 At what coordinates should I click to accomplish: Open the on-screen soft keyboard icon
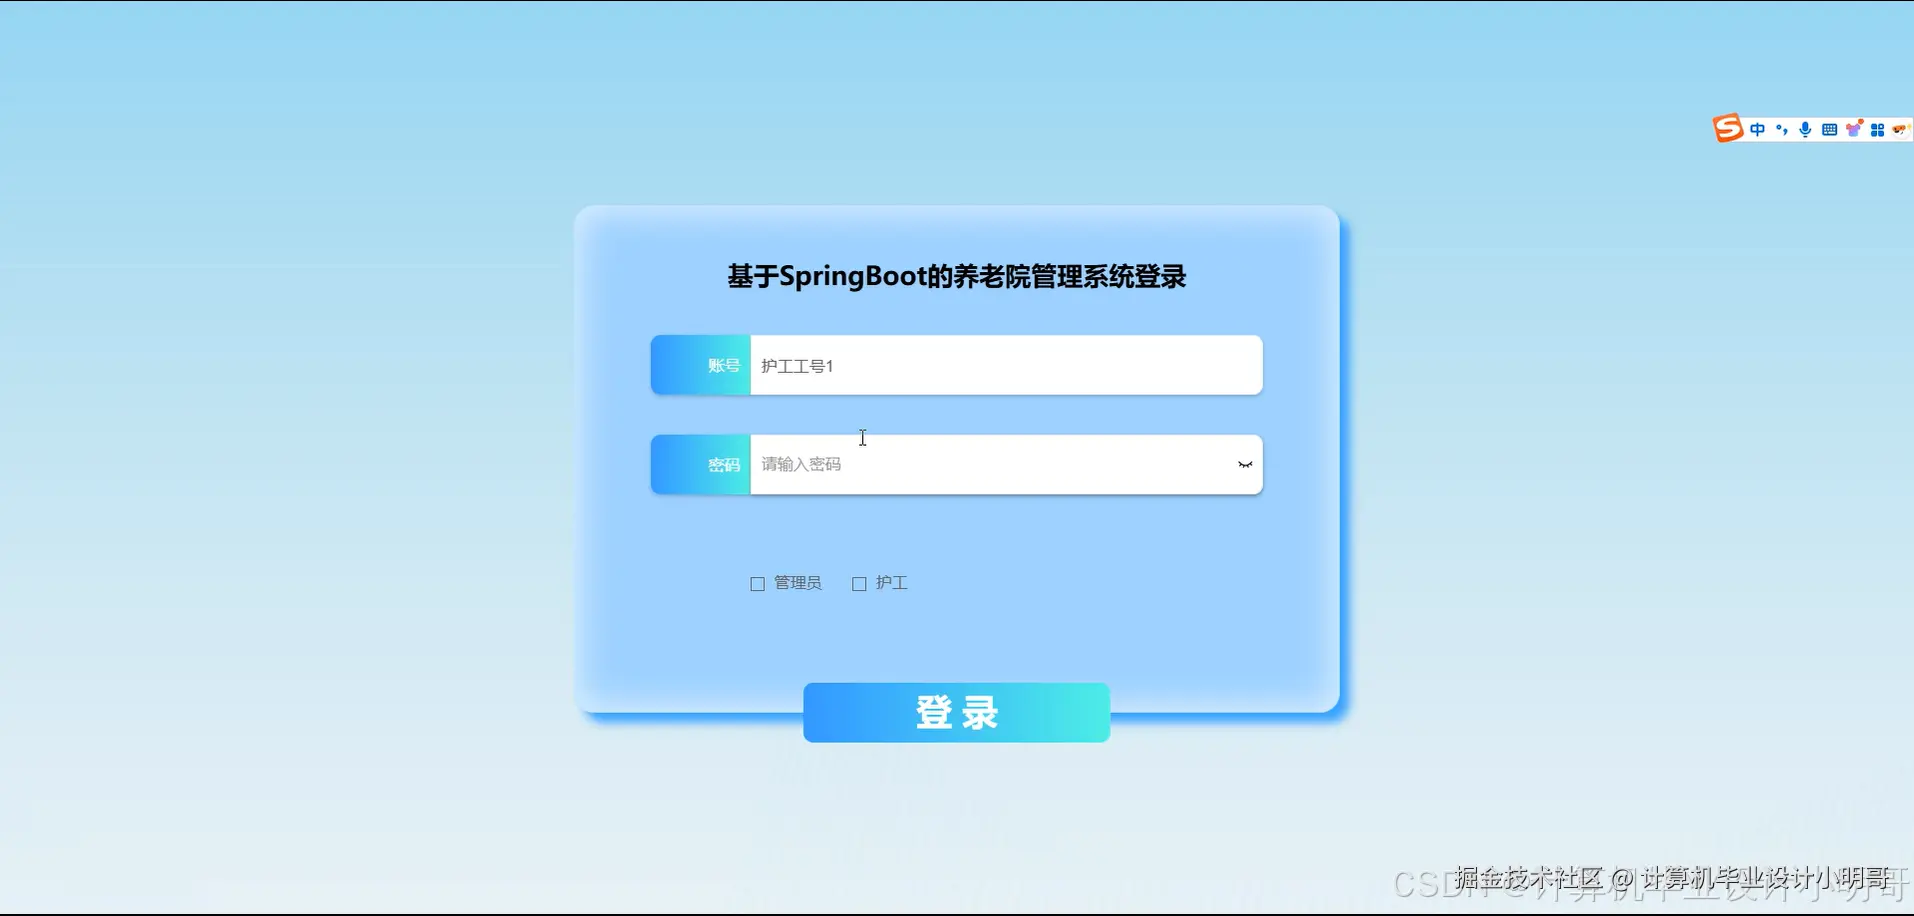(1830, 128)
